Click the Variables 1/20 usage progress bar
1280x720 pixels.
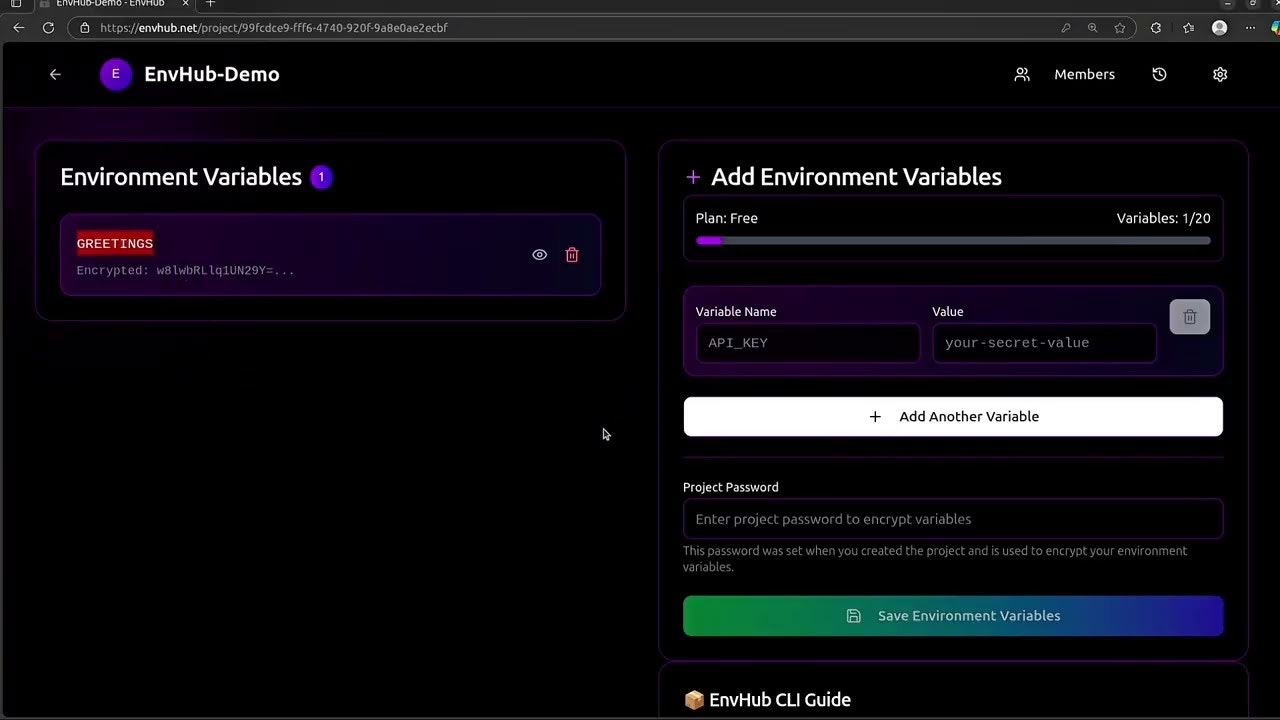(953, 240)
